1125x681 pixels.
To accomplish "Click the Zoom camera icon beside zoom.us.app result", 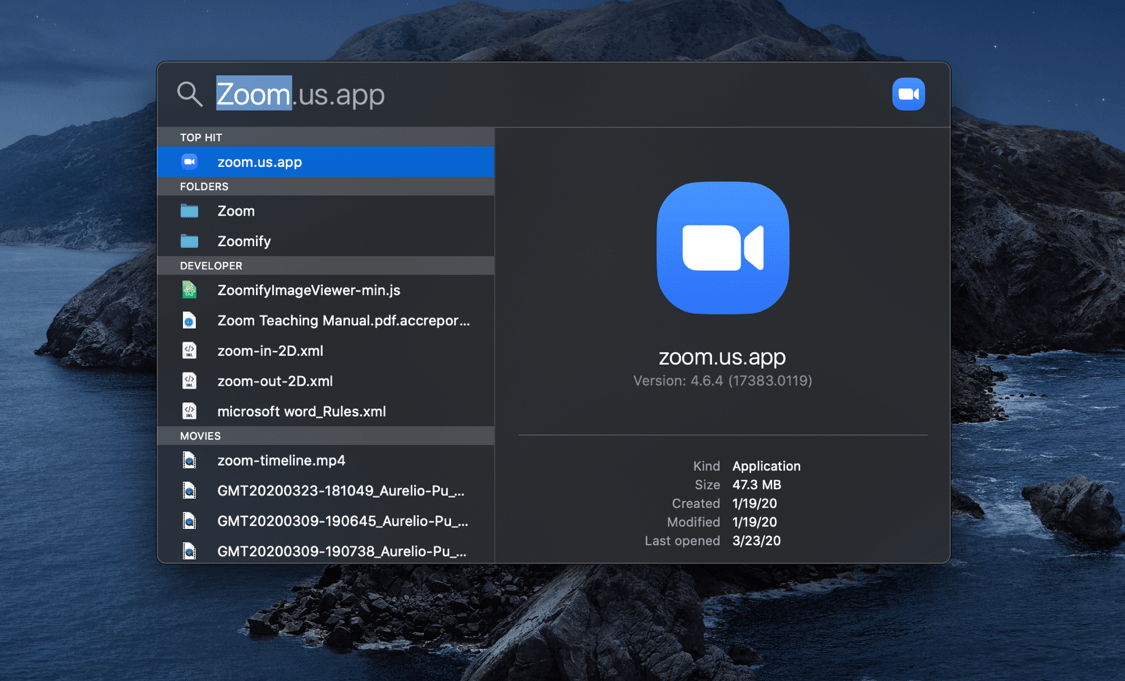I will pos(189,161).
